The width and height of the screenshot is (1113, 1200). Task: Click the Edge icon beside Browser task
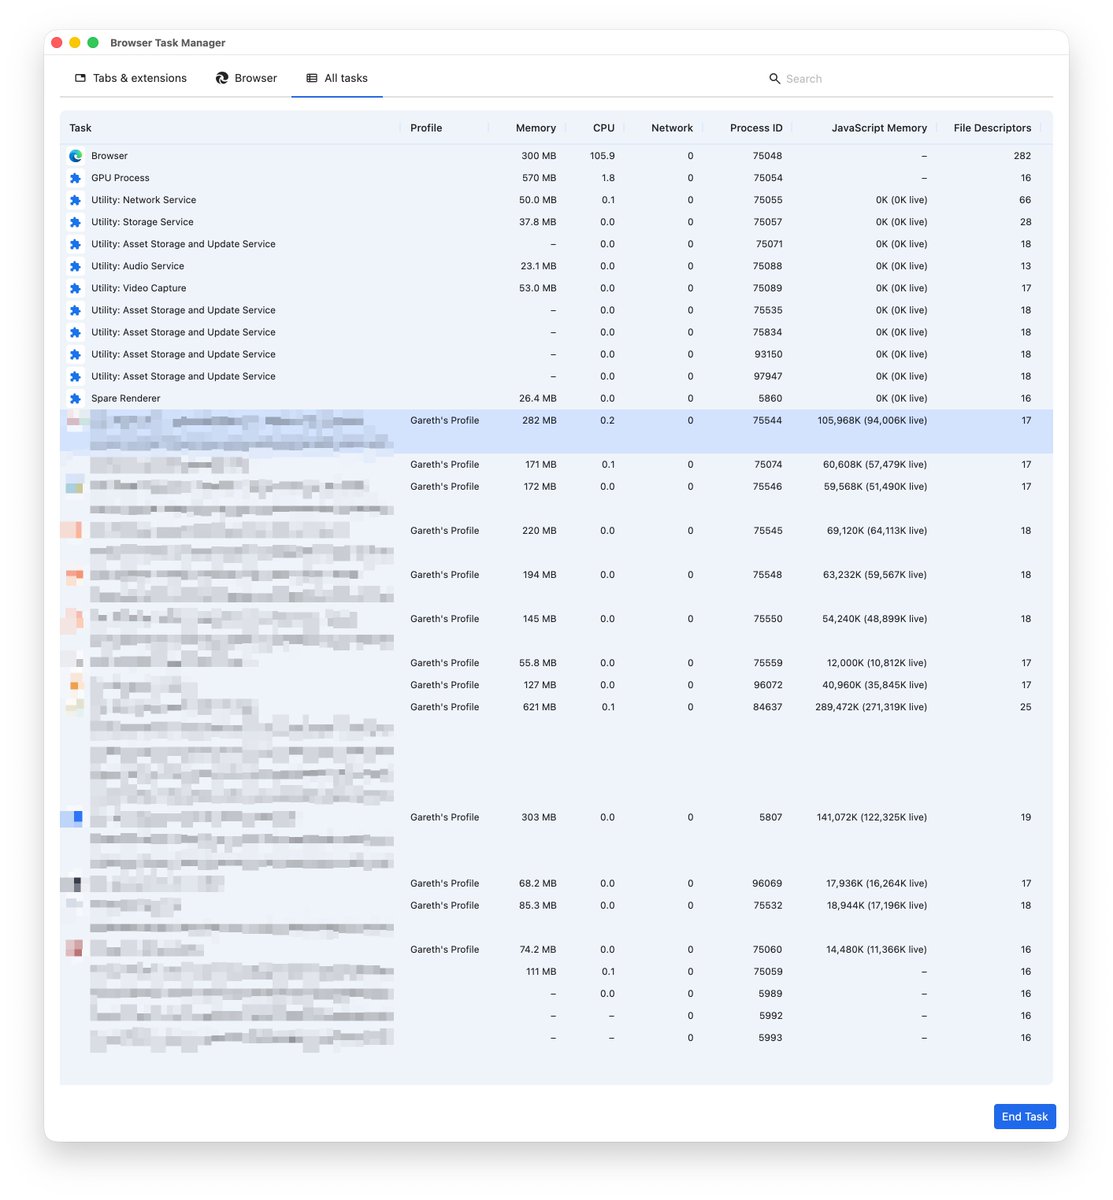(x=75, y=156)
